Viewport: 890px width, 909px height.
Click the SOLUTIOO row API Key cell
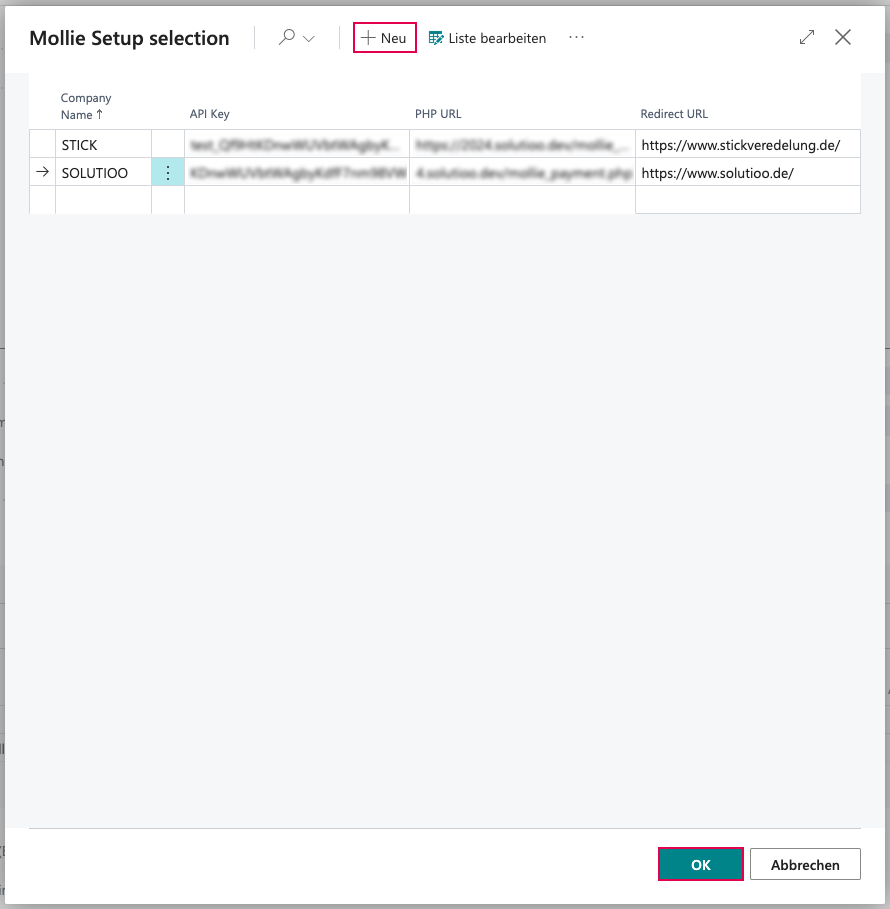tap(297, 173)
